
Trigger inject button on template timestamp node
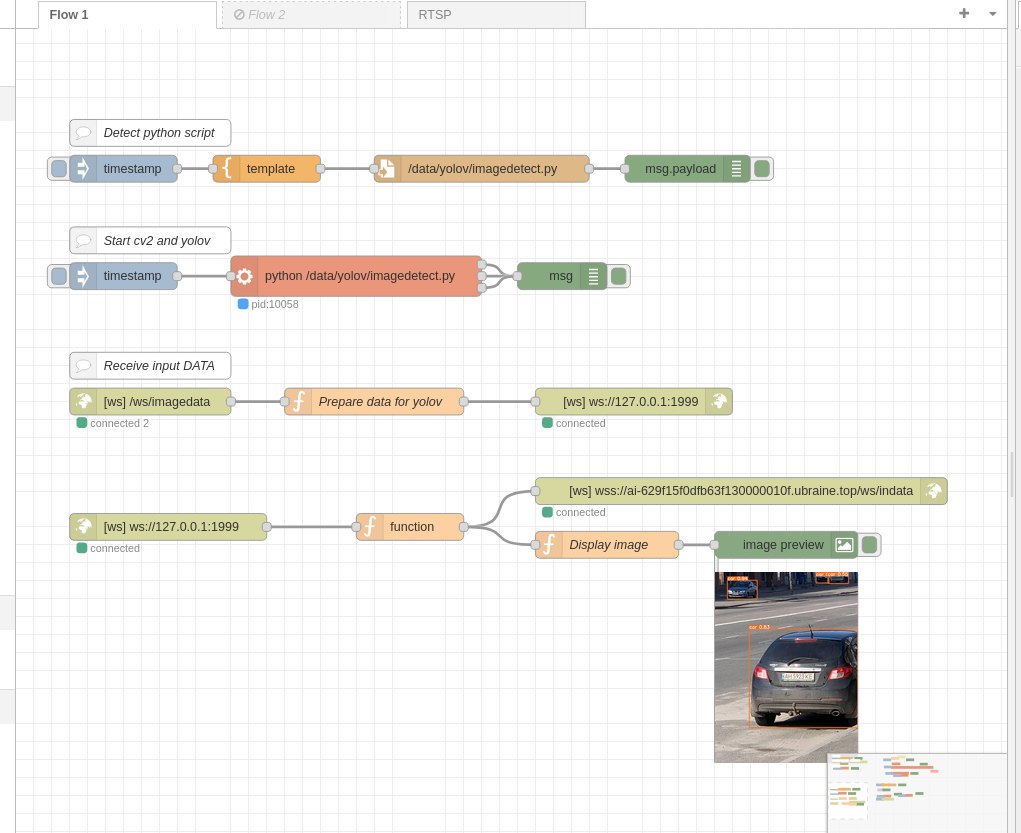pos(59,169)
